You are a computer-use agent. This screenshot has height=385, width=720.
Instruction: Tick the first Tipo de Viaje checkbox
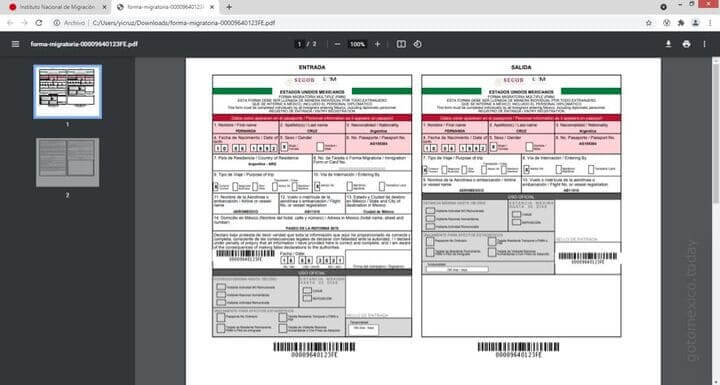pos(215,186)
